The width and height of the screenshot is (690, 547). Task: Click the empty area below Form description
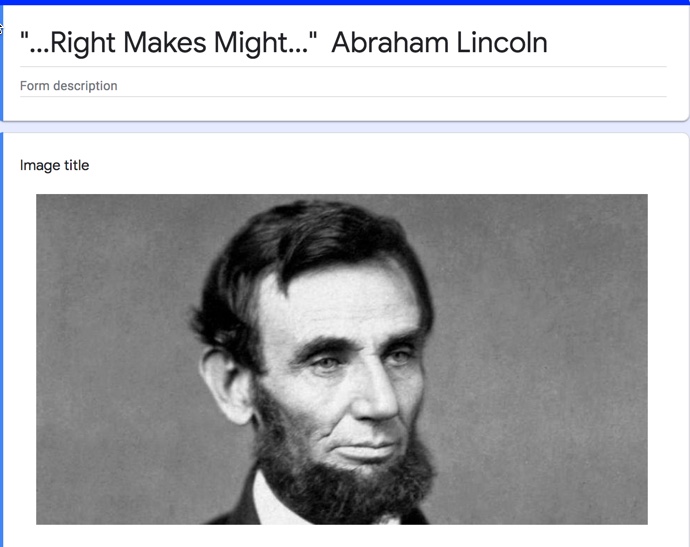pyautogui.click(x=343, y=108)
